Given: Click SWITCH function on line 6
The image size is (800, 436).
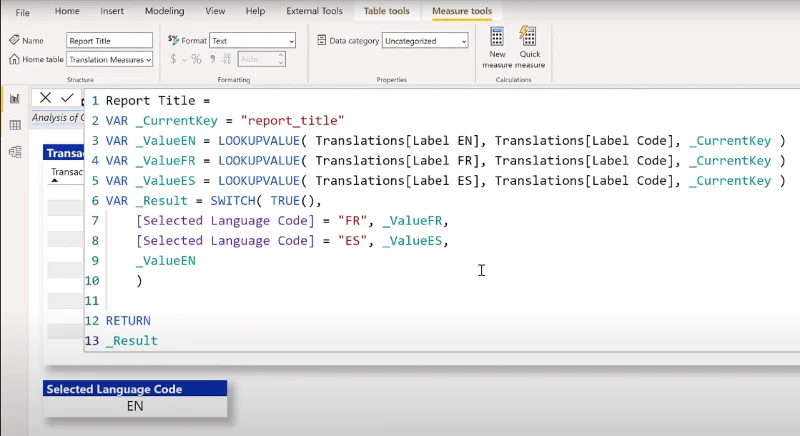Looking at the screenshot, I should 233,200.
